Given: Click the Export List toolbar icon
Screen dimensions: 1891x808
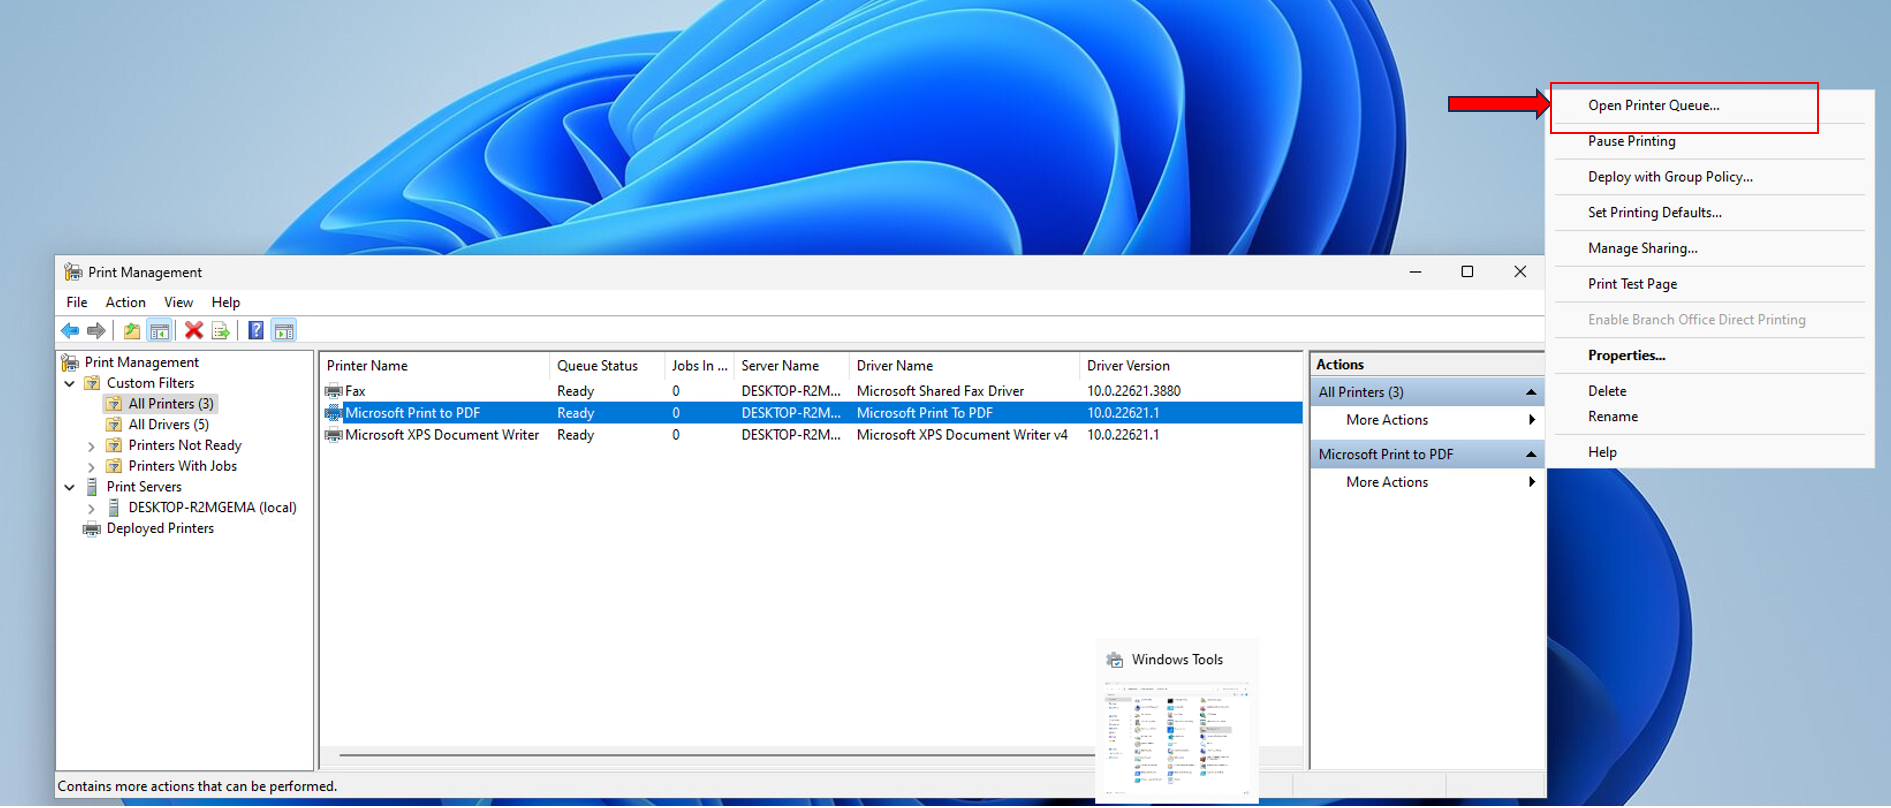Looking at the screenshot, I should [x=221, y=331].
